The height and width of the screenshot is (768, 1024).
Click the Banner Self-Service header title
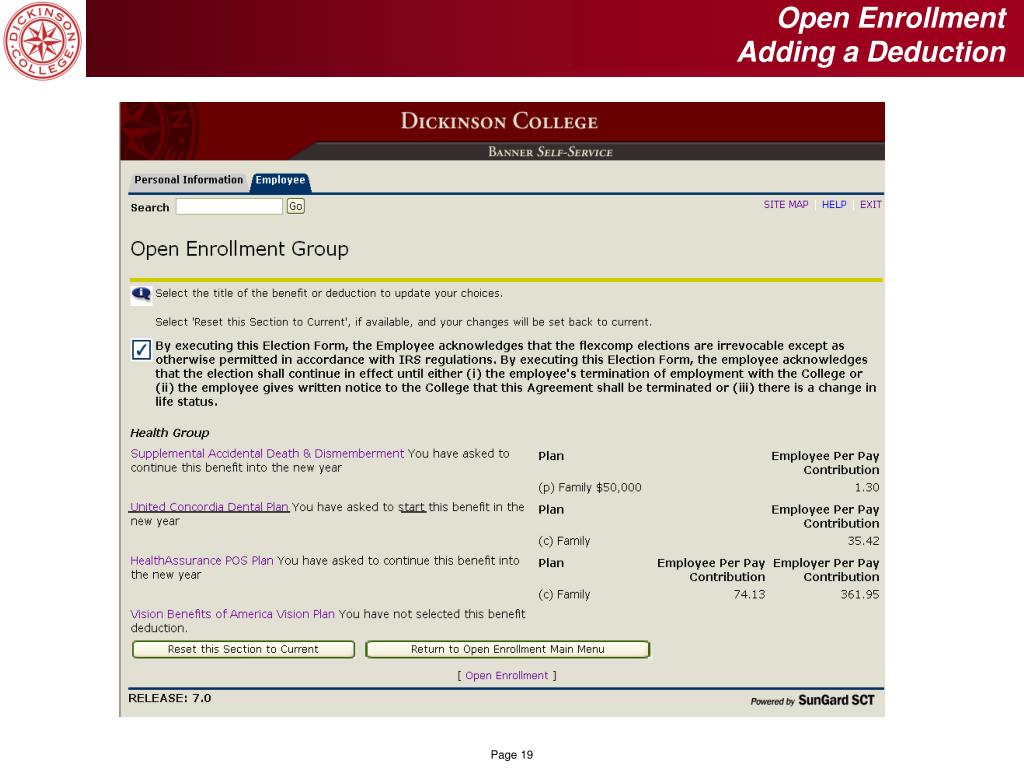pos(551,152)
